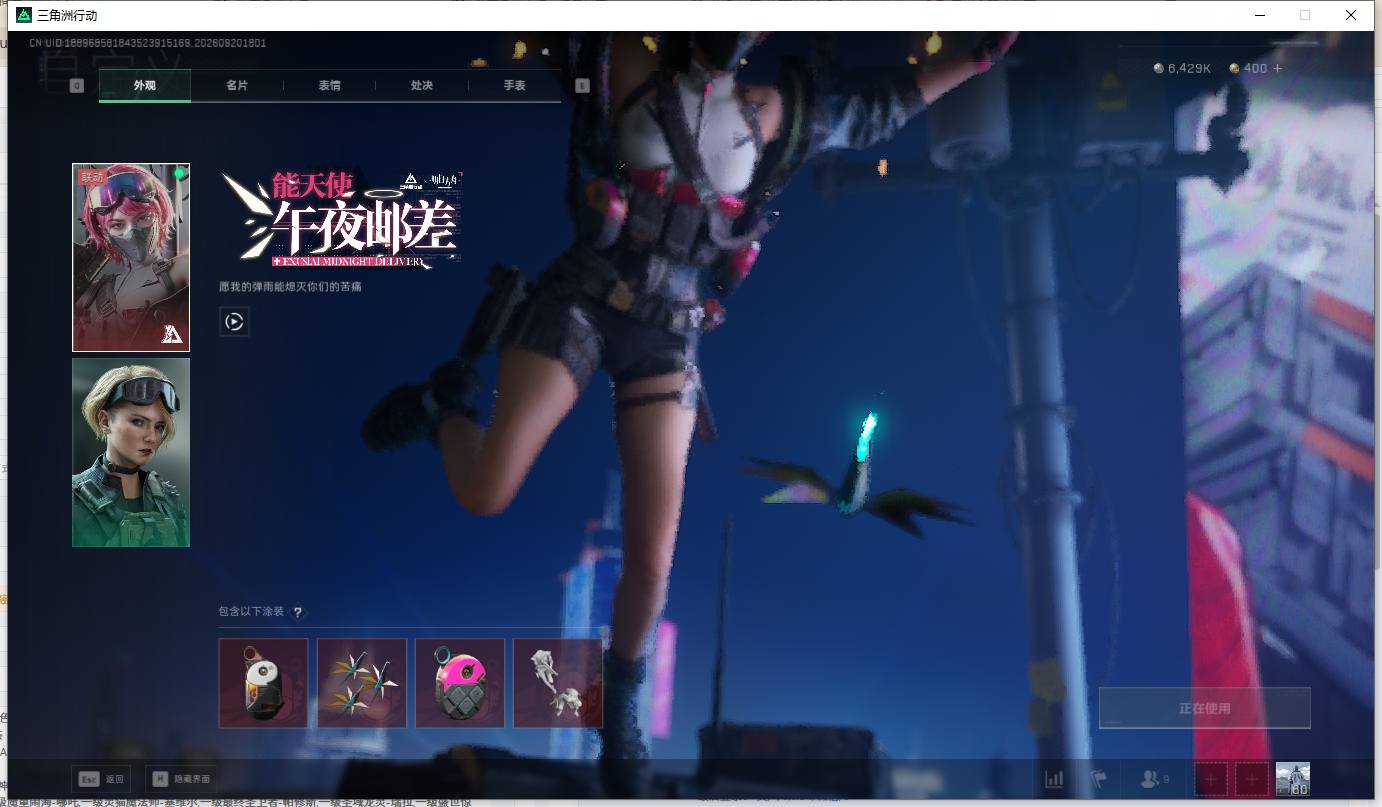1382x807 pixels.
Task: Click the Esc 返回 back button
Action: 101,779
